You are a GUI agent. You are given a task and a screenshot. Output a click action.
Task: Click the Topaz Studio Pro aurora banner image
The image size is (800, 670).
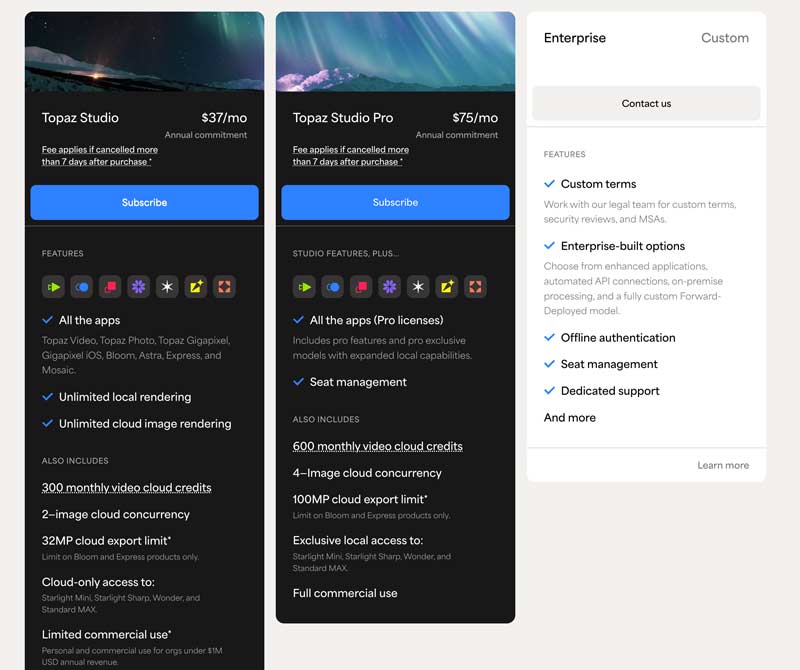coord(395,52)
